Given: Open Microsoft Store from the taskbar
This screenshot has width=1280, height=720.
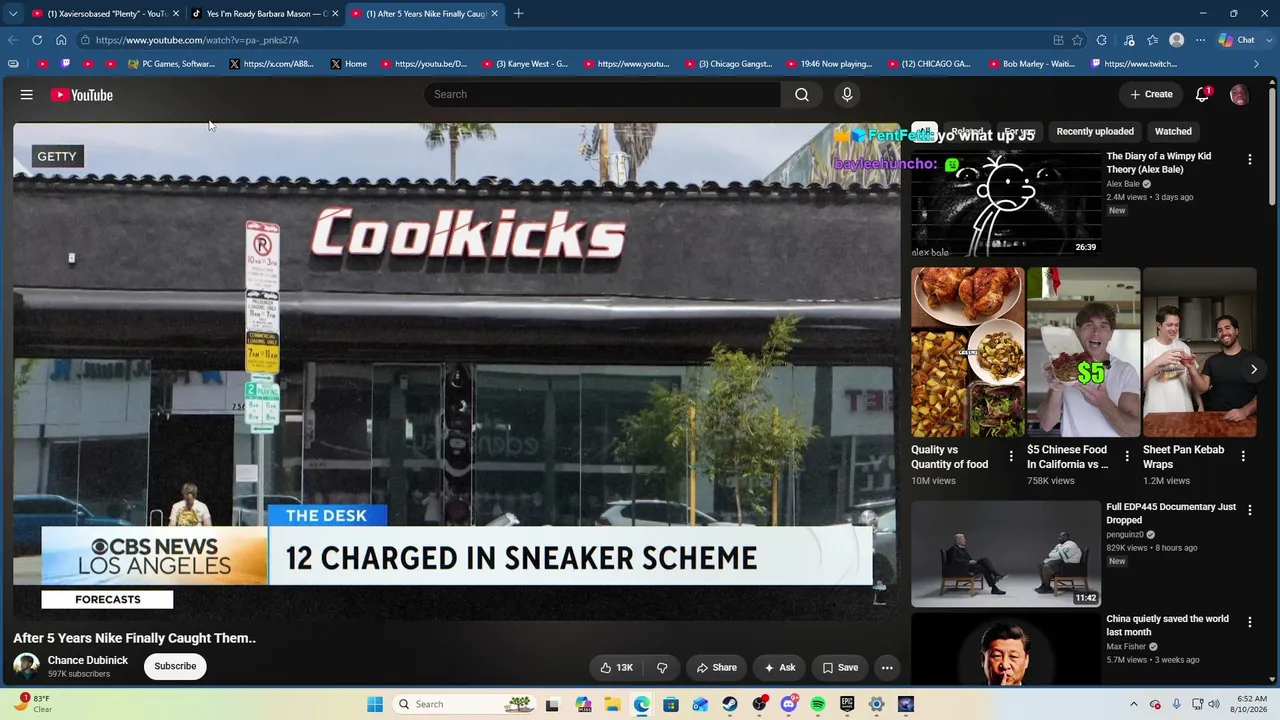Looking at the screenshot, I should click(x=671, y=704).
